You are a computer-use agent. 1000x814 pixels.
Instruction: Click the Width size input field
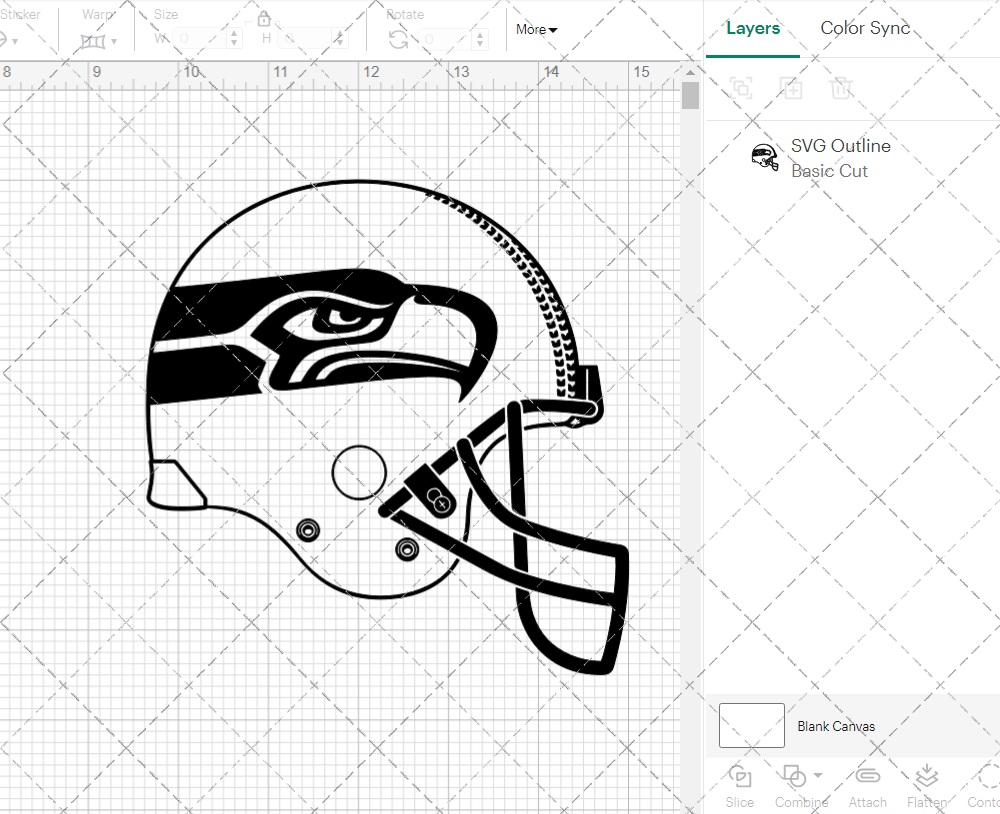(x=200, y=38)
